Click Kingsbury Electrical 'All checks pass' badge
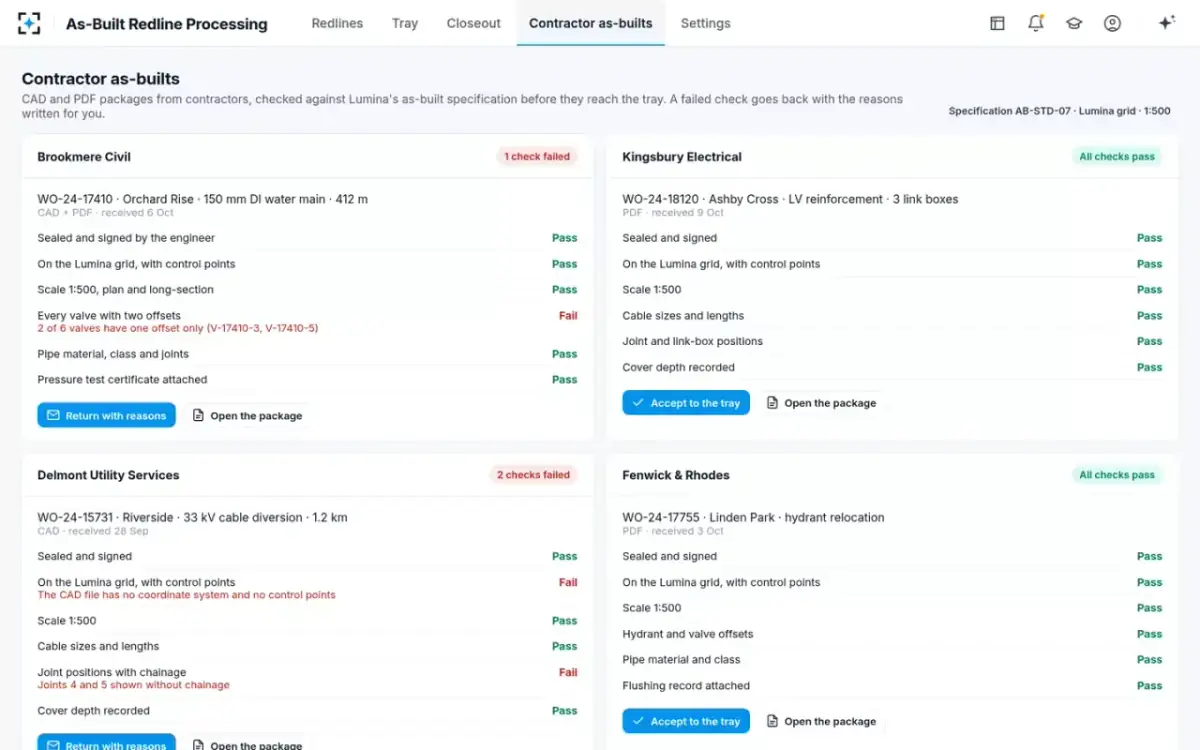This screenshot has width=1200, height=750. coord(1117,157)
